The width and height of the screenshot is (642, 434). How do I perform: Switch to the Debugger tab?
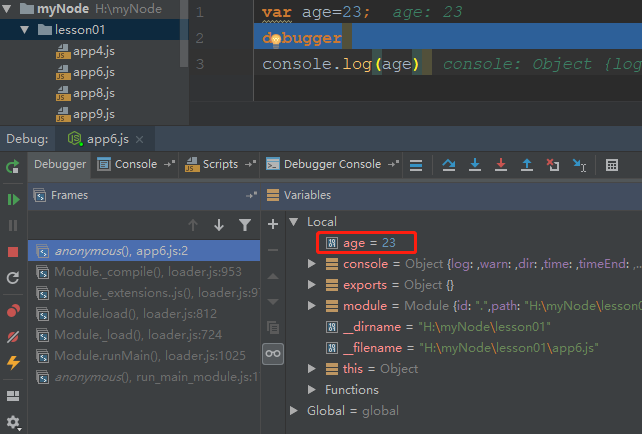[x=60, y=164]
